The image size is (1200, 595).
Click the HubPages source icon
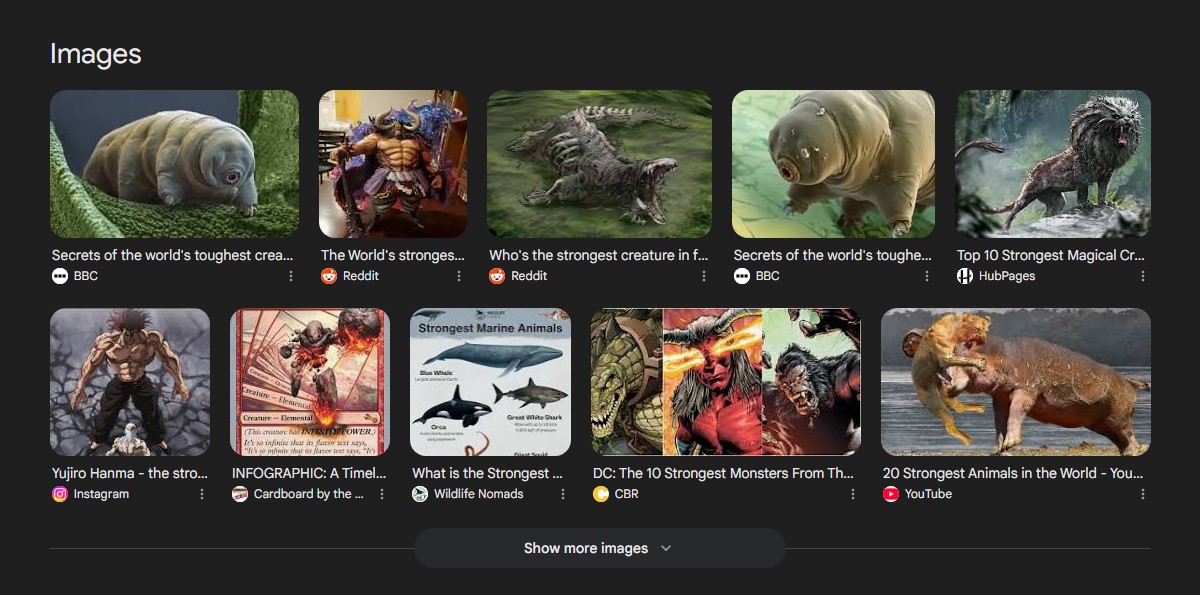pos(965,276)
